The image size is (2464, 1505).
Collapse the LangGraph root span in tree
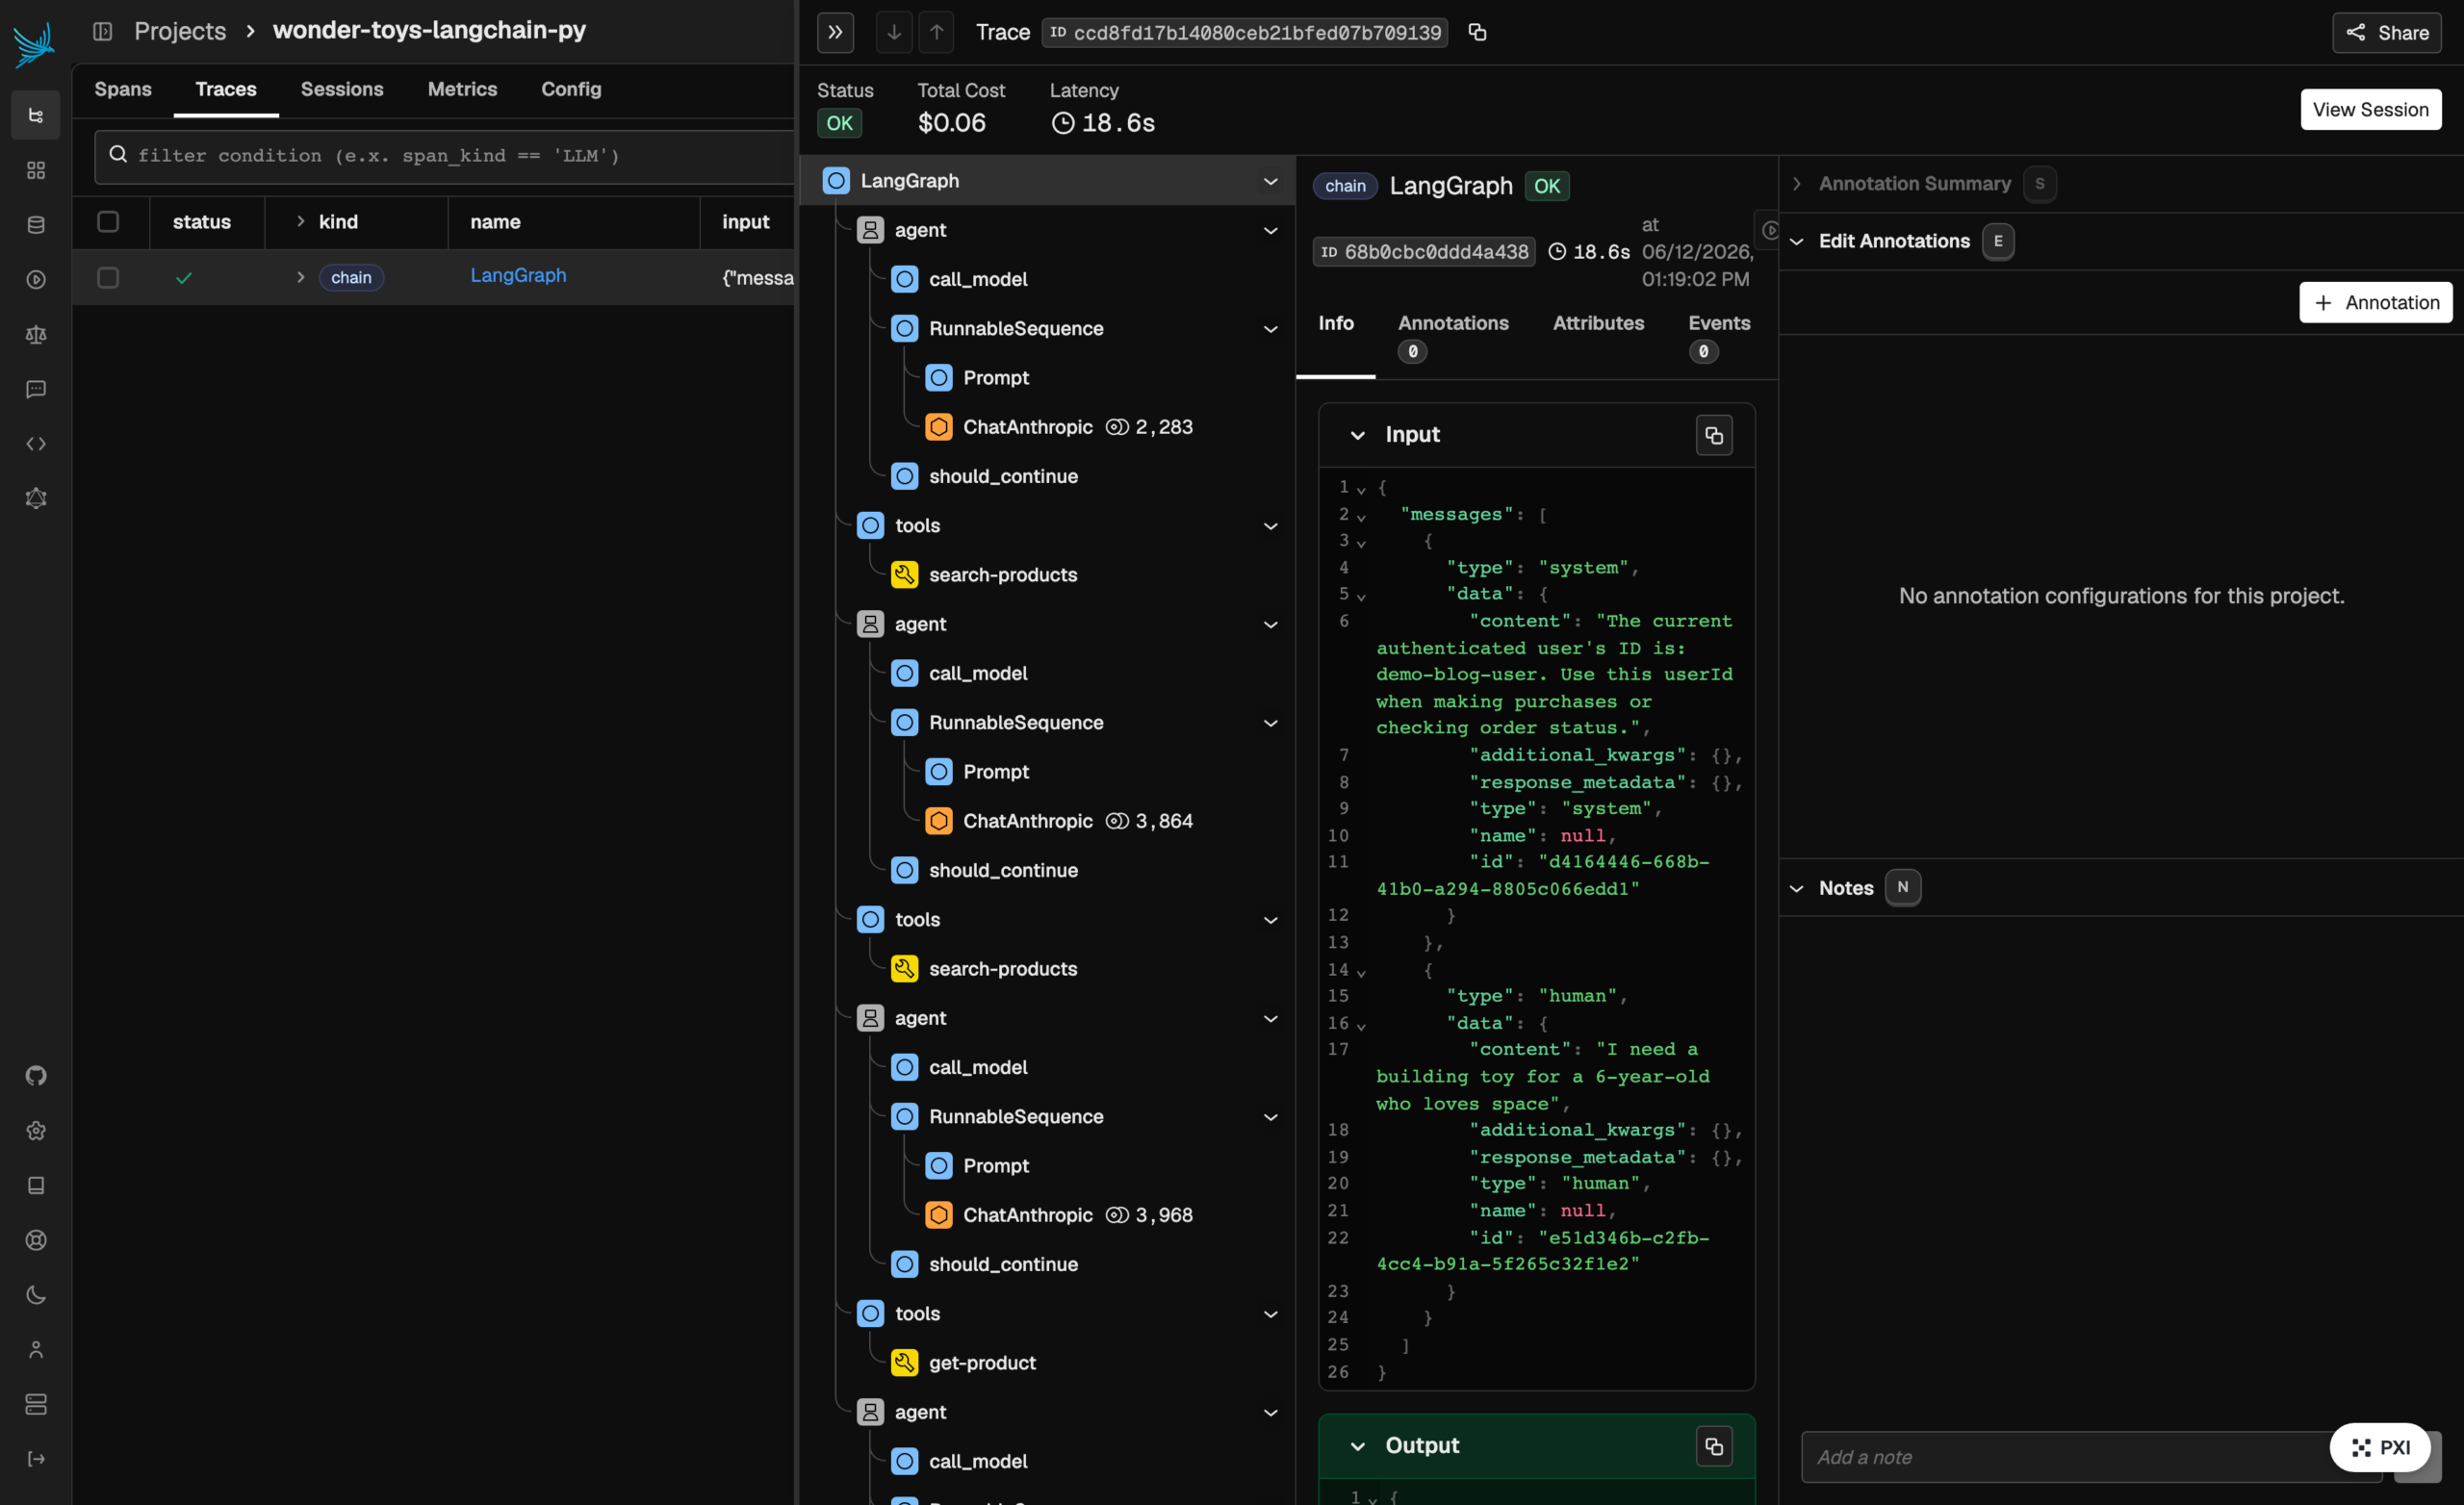pos(1270,181)
